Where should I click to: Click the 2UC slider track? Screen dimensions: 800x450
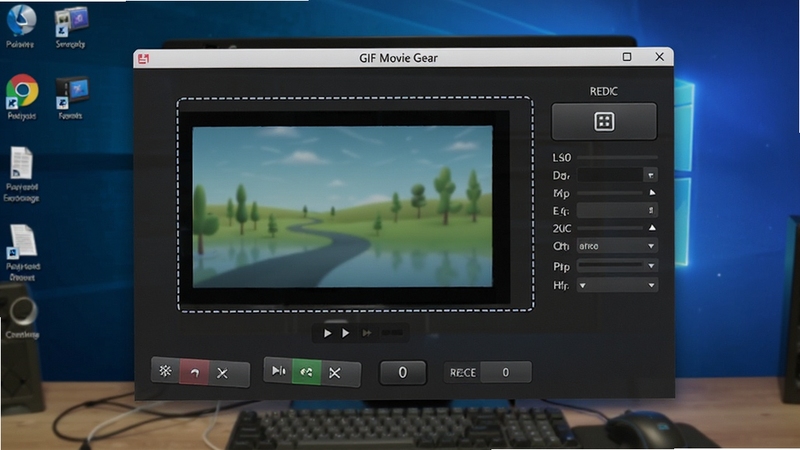pyautogui.click(x=610, y=228)
